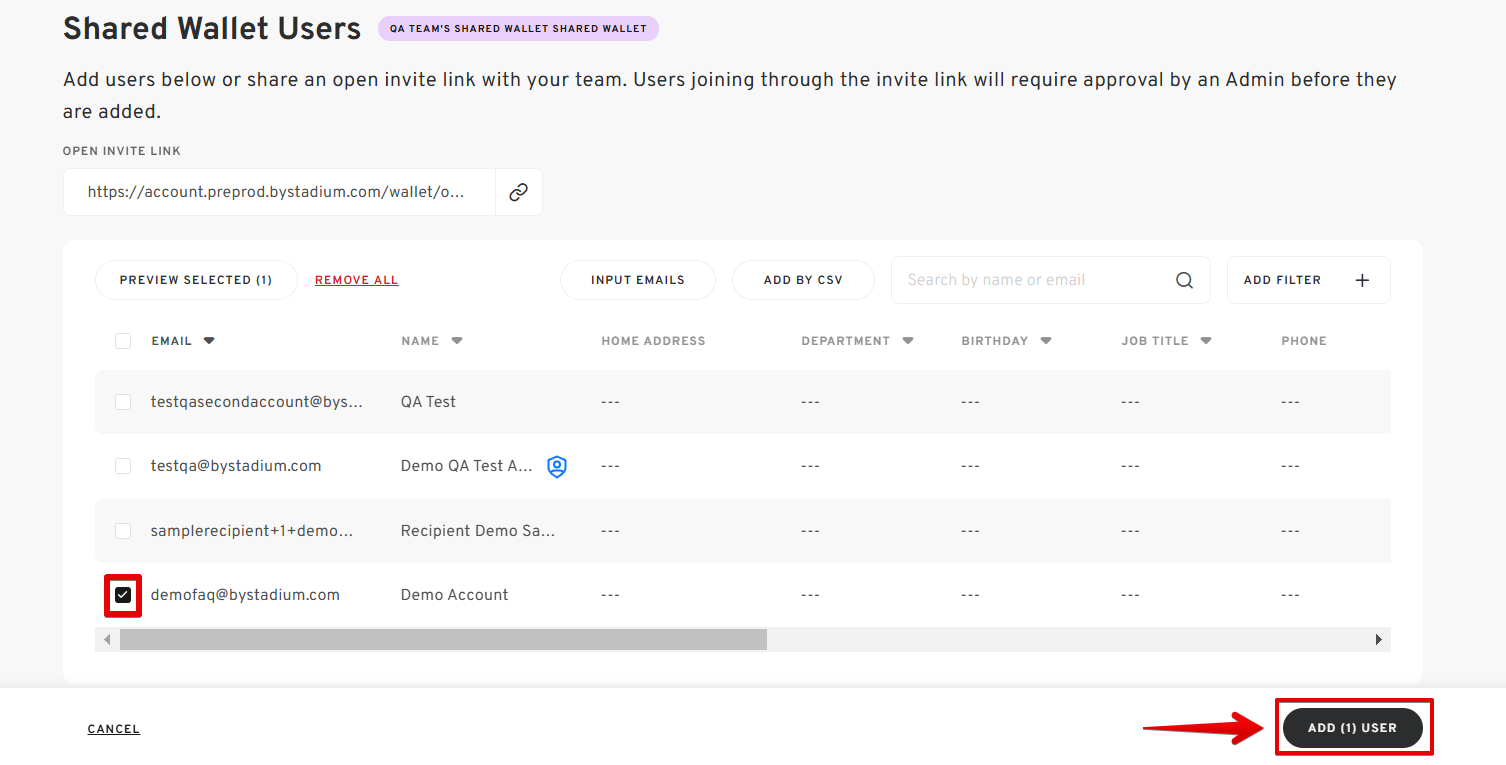1506x765 pixels.
Task: Sort by the Job Title column arrow
Action: pyautogui.click(x=1206, y=341)
